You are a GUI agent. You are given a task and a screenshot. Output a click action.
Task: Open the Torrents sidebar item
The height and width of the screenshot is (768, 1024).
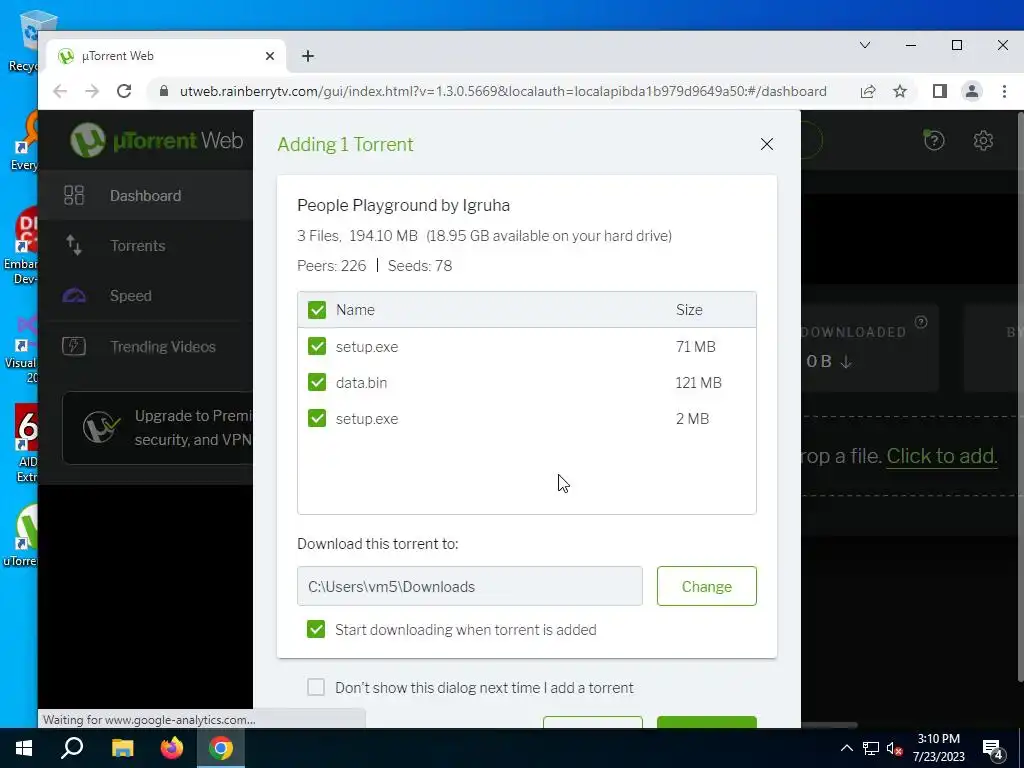145,246
